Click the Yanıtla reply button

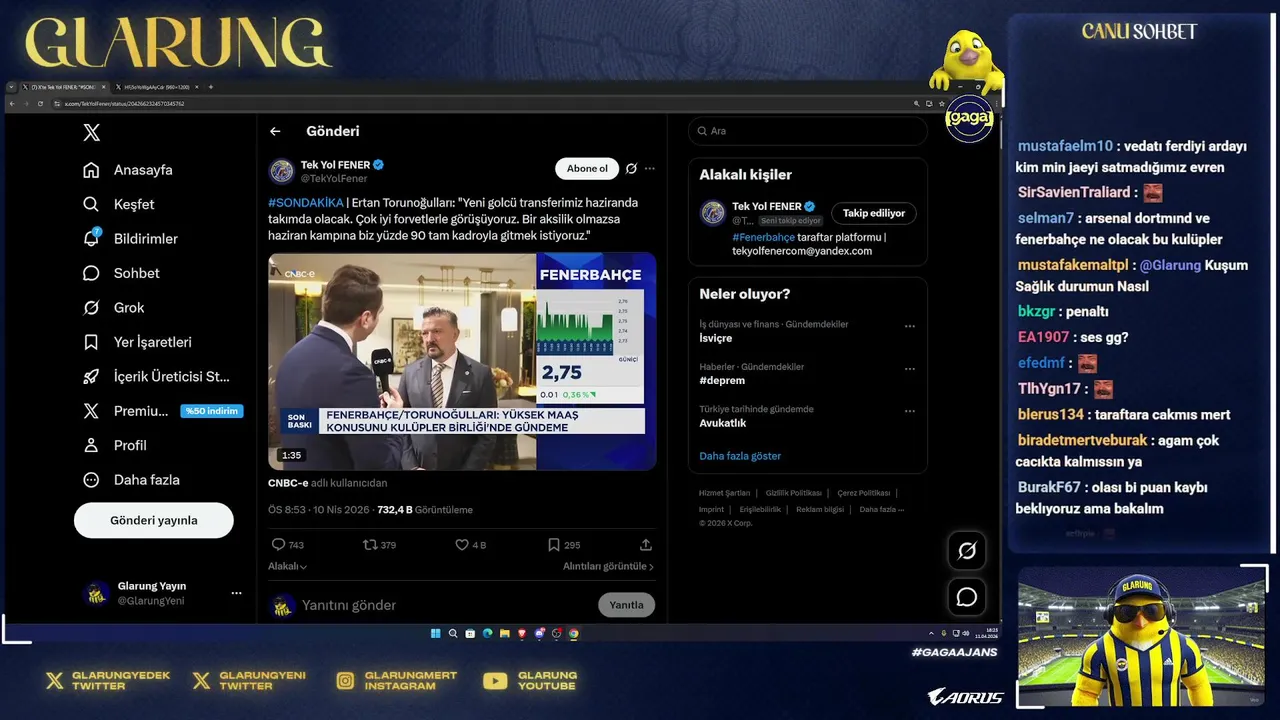click(x=626, y=605)
